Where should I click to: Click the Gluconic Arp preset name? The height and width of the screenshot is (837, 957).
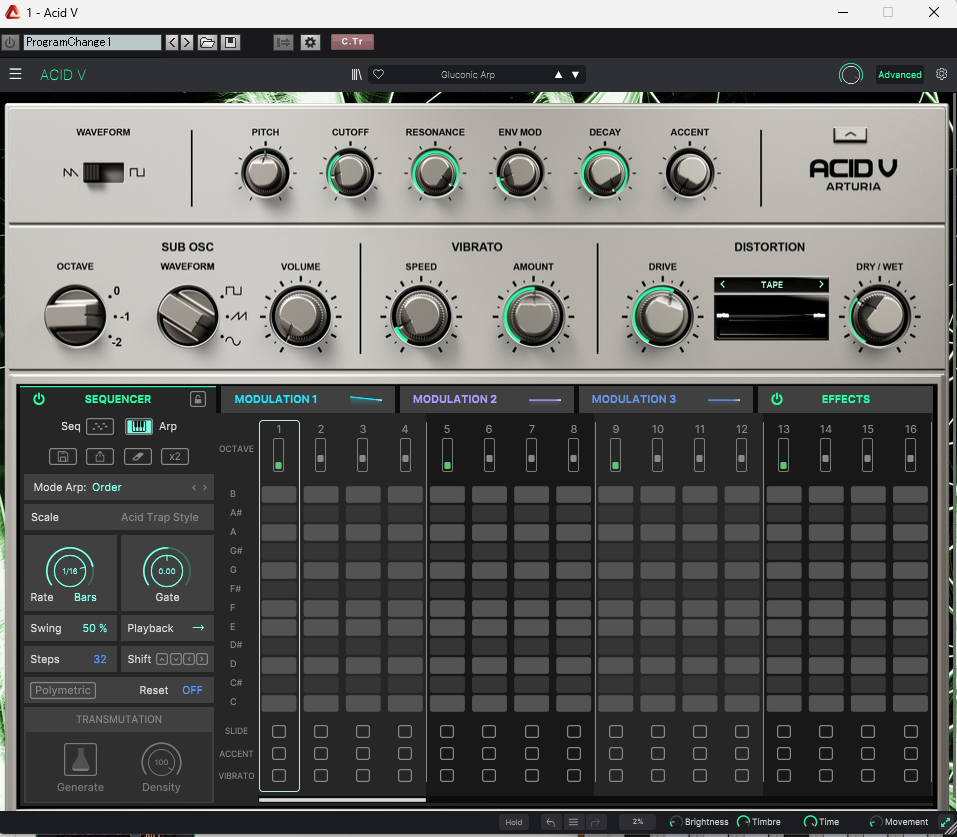468,74
